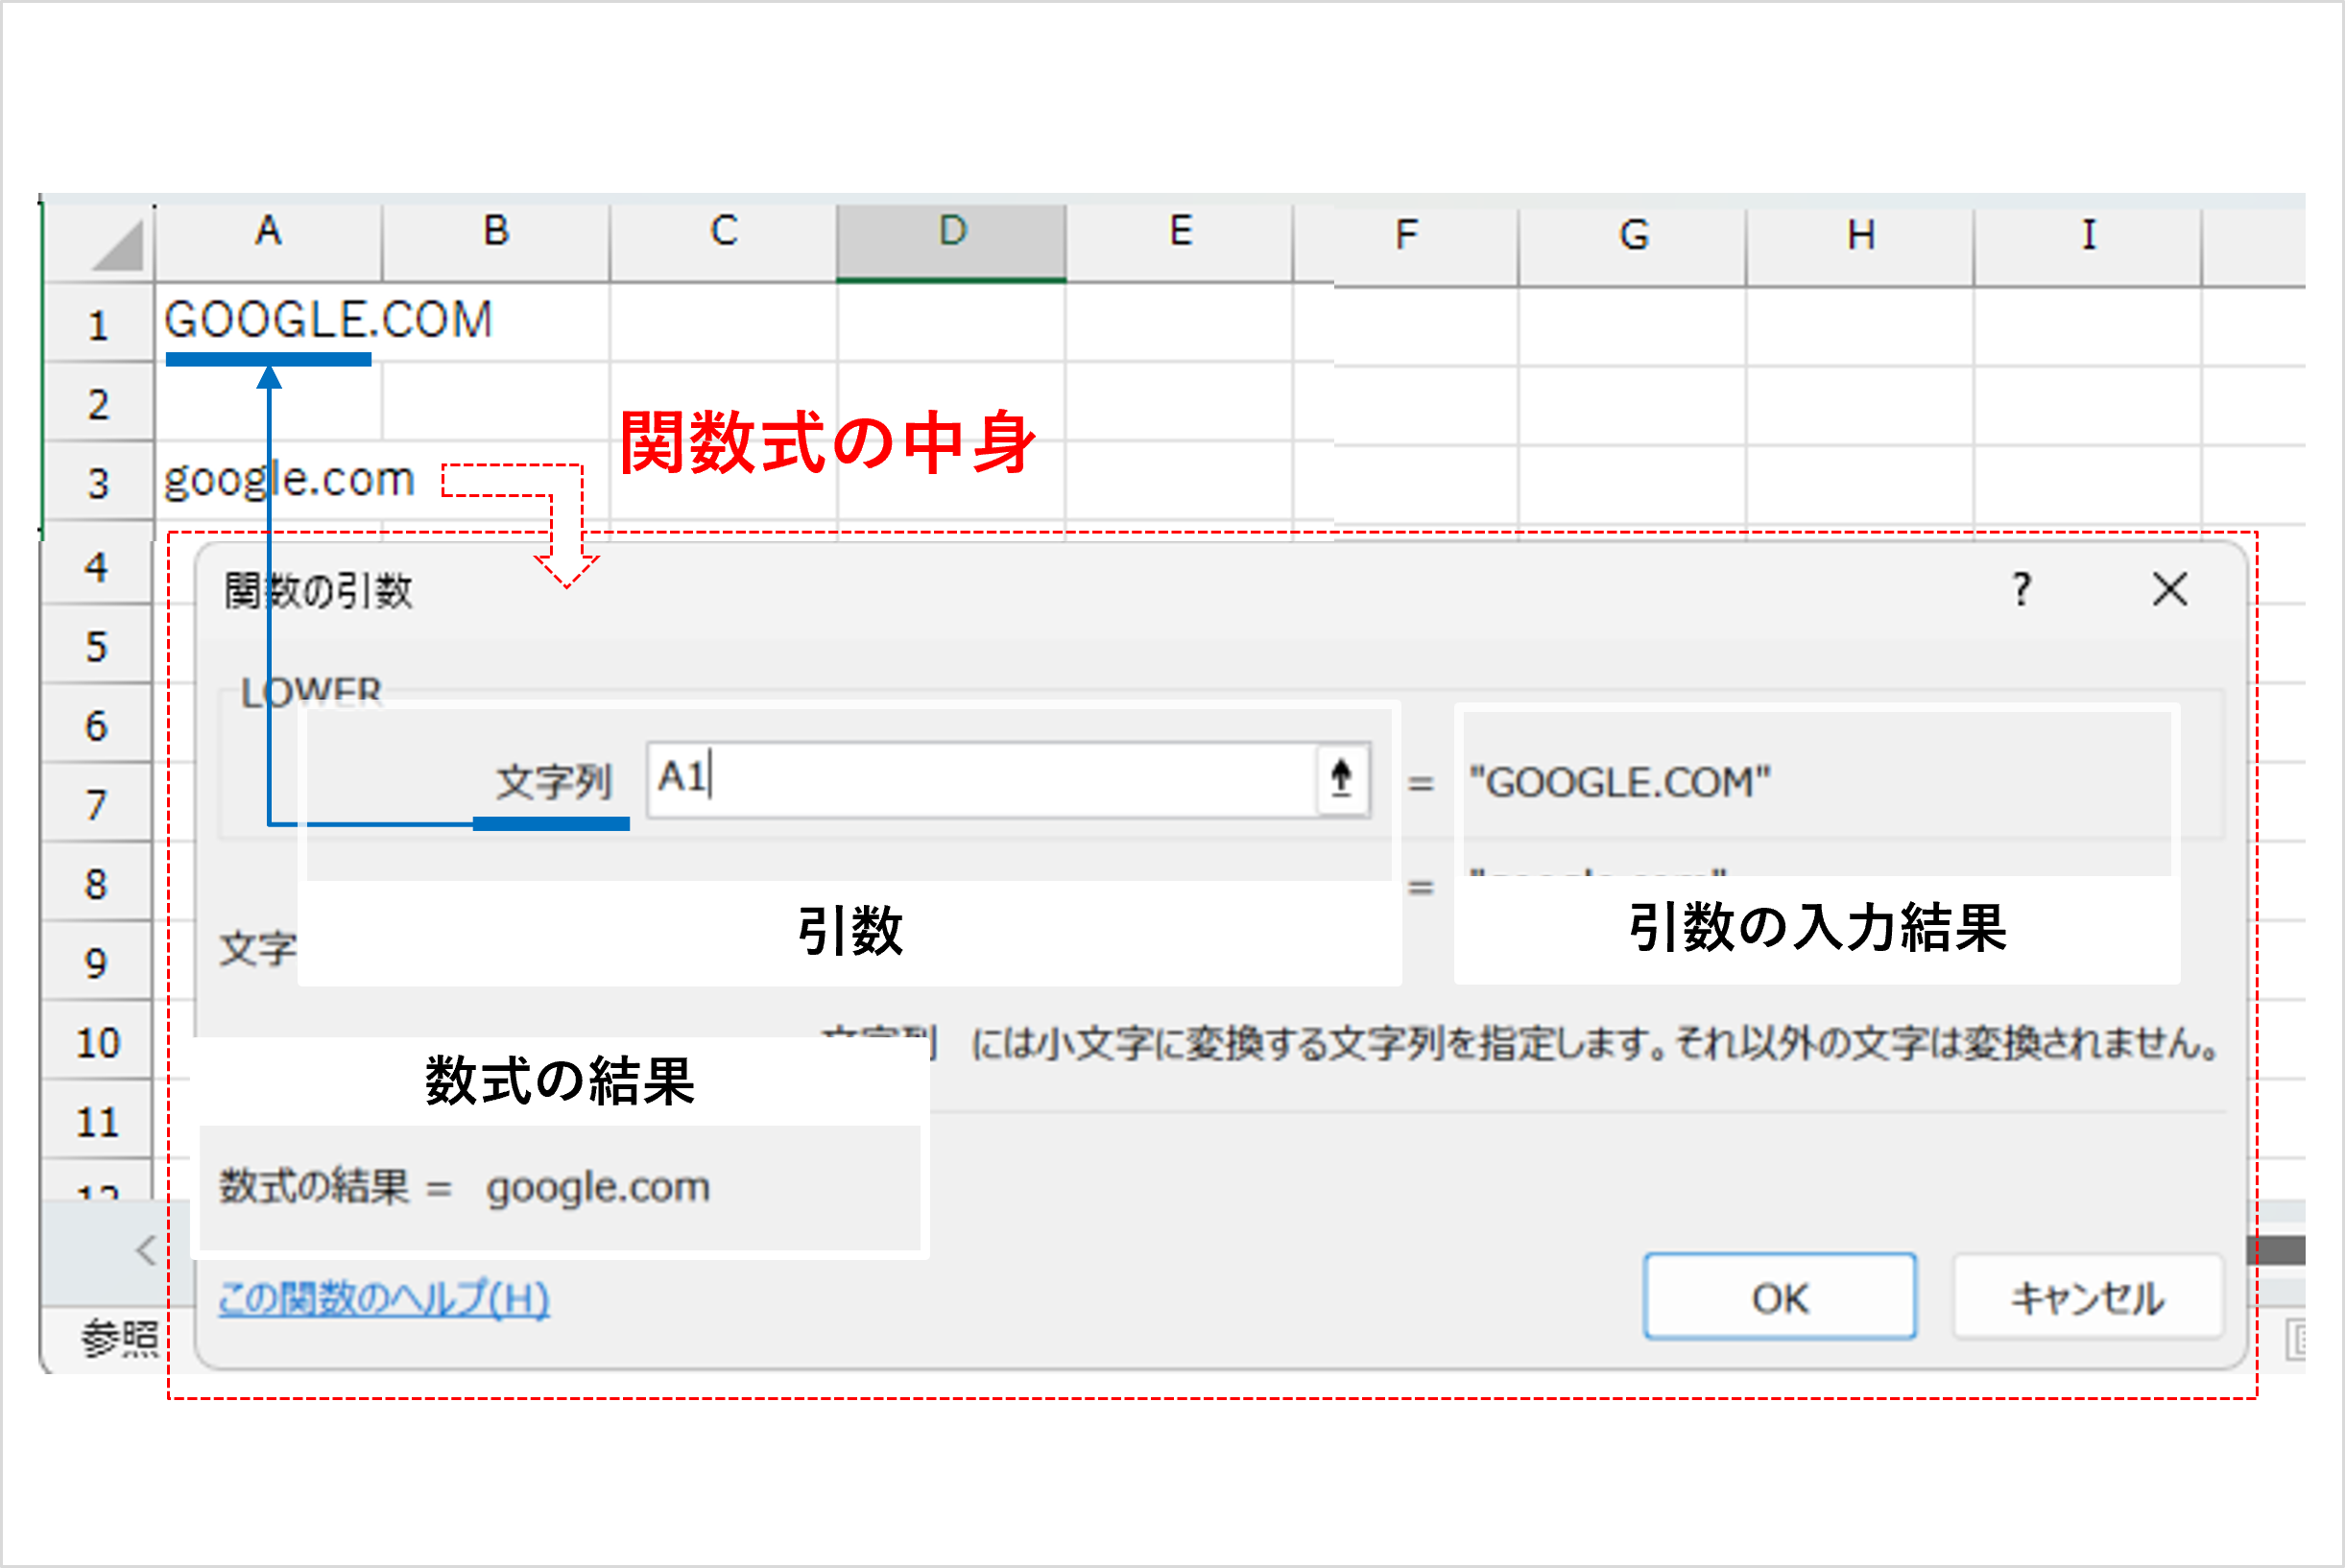
Task: Select column D header
Action: click(950, 235)
